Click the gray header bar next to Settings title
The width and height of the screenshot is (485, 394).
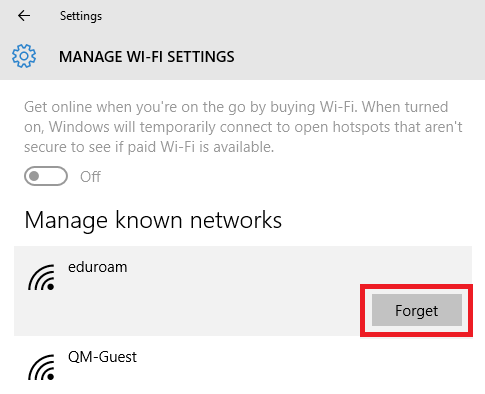(283, 16)
